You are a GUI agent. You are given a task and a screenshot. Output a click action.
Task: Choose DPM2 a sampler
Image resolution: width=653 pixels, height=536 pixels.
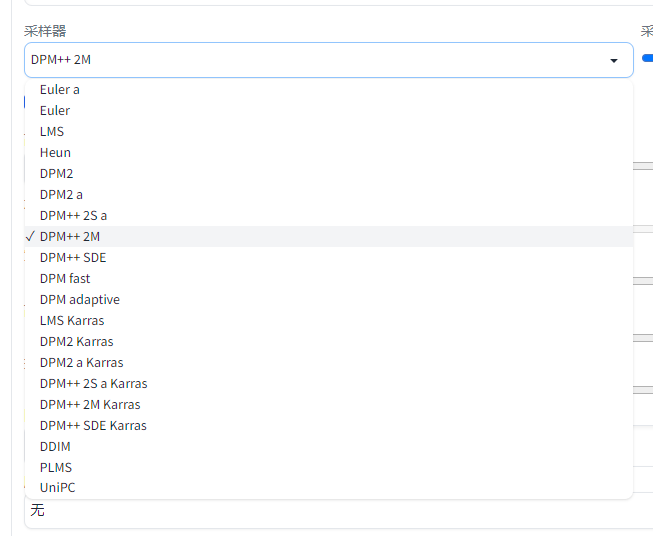tap(61, 195)
